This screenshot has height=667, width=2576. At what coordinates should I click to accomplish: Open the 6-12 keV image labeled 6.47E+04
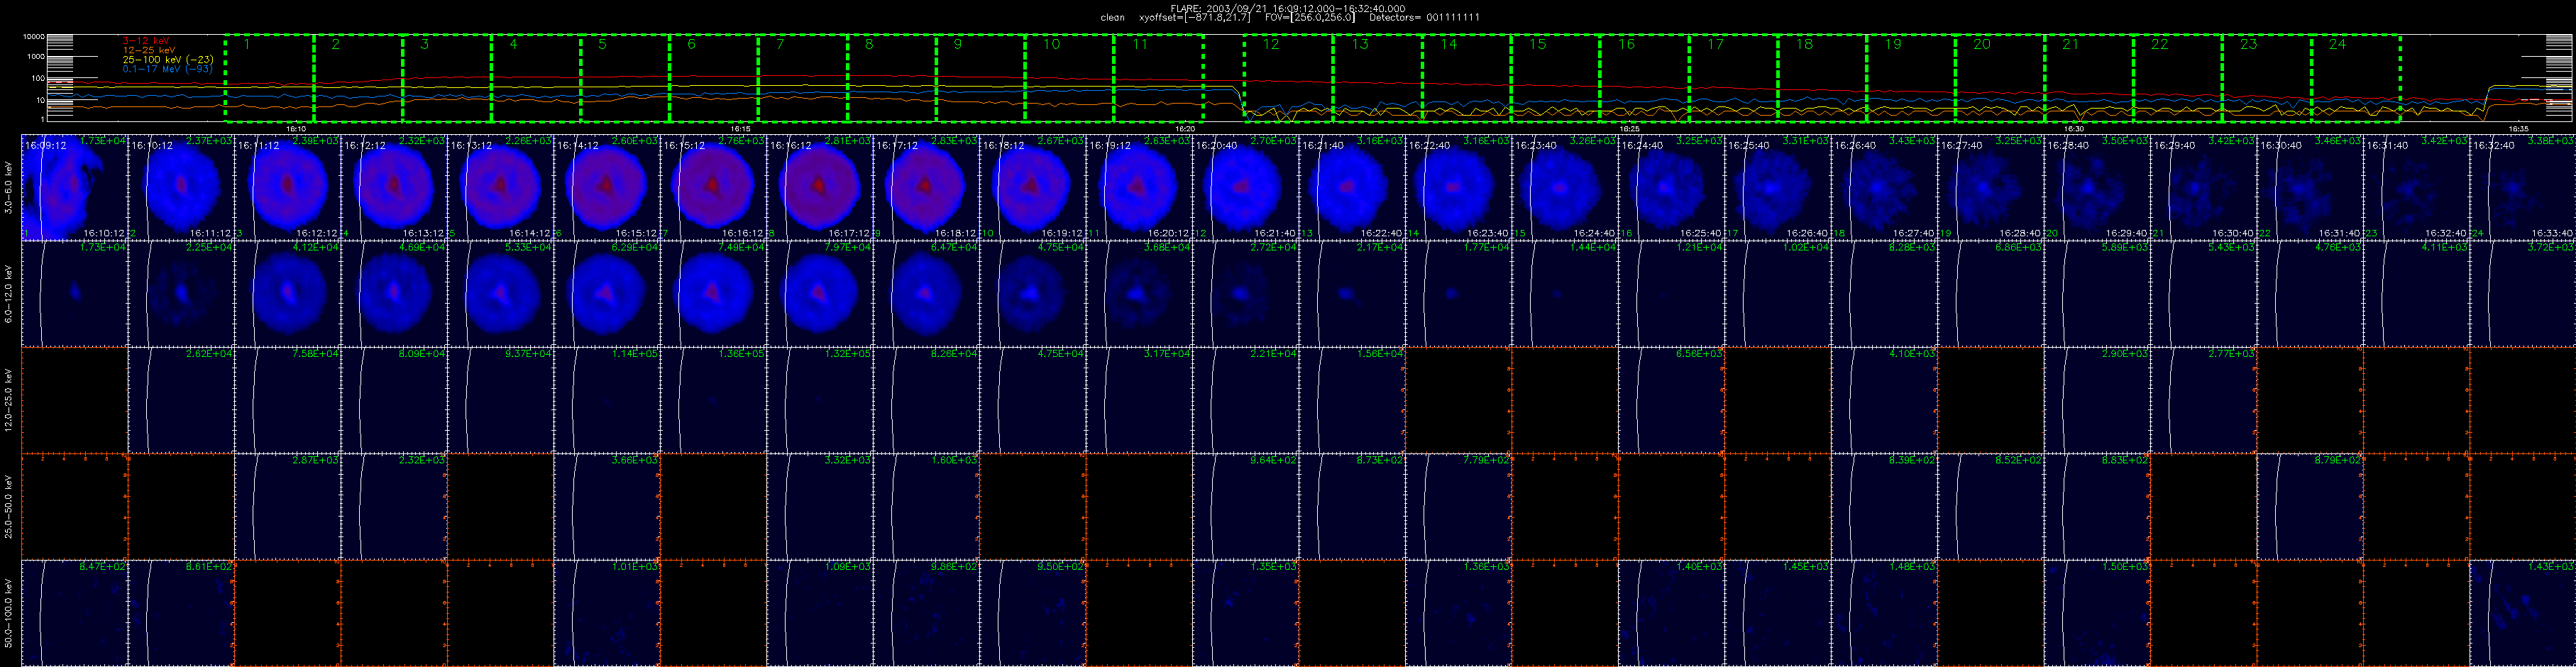tap(927, 294)
